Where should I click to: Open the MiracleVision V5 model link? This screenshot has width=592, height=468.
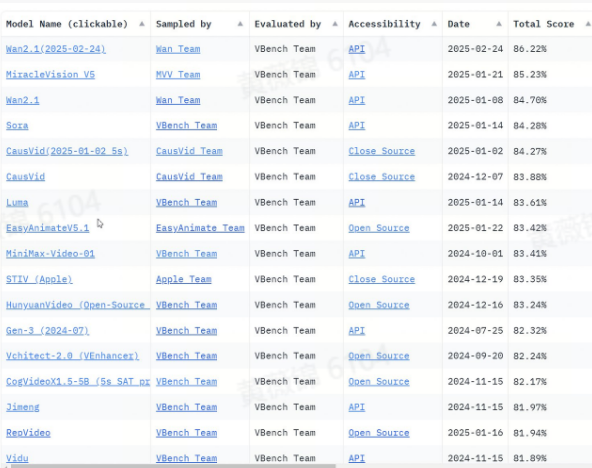tap(50, 75)
